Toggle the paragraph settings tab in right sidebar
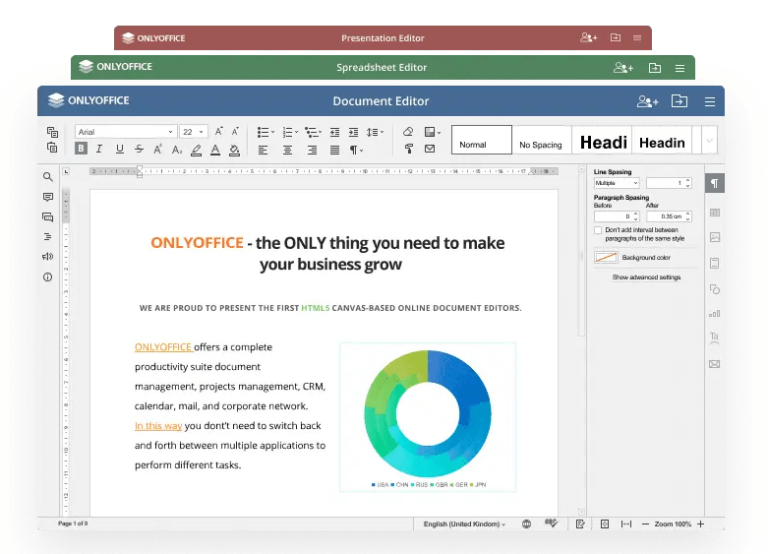 point(714,183)
